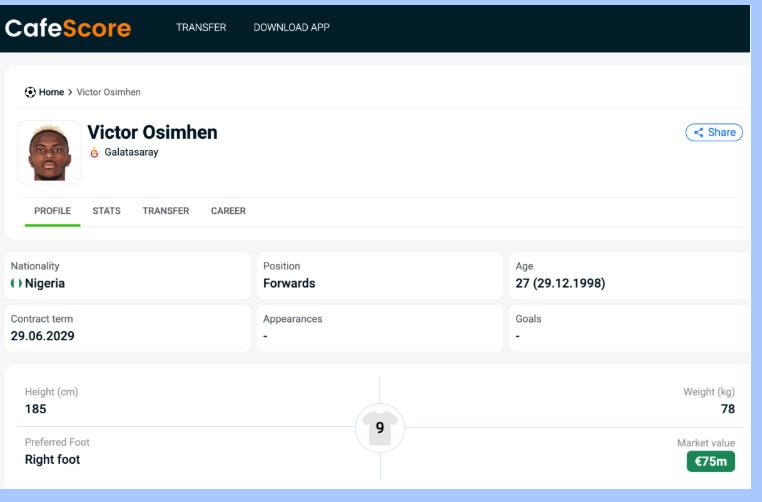Click the CafeScore logo
Image resolution: width=762 pixels, height=502 pixels.
[x=68, y=28]
